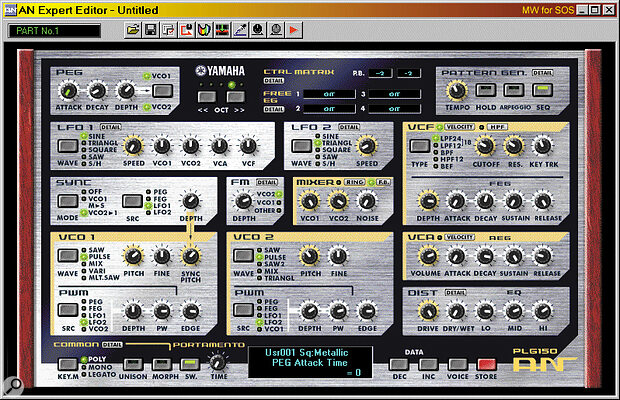Select BPF filter type in VCF

point(444,153)
